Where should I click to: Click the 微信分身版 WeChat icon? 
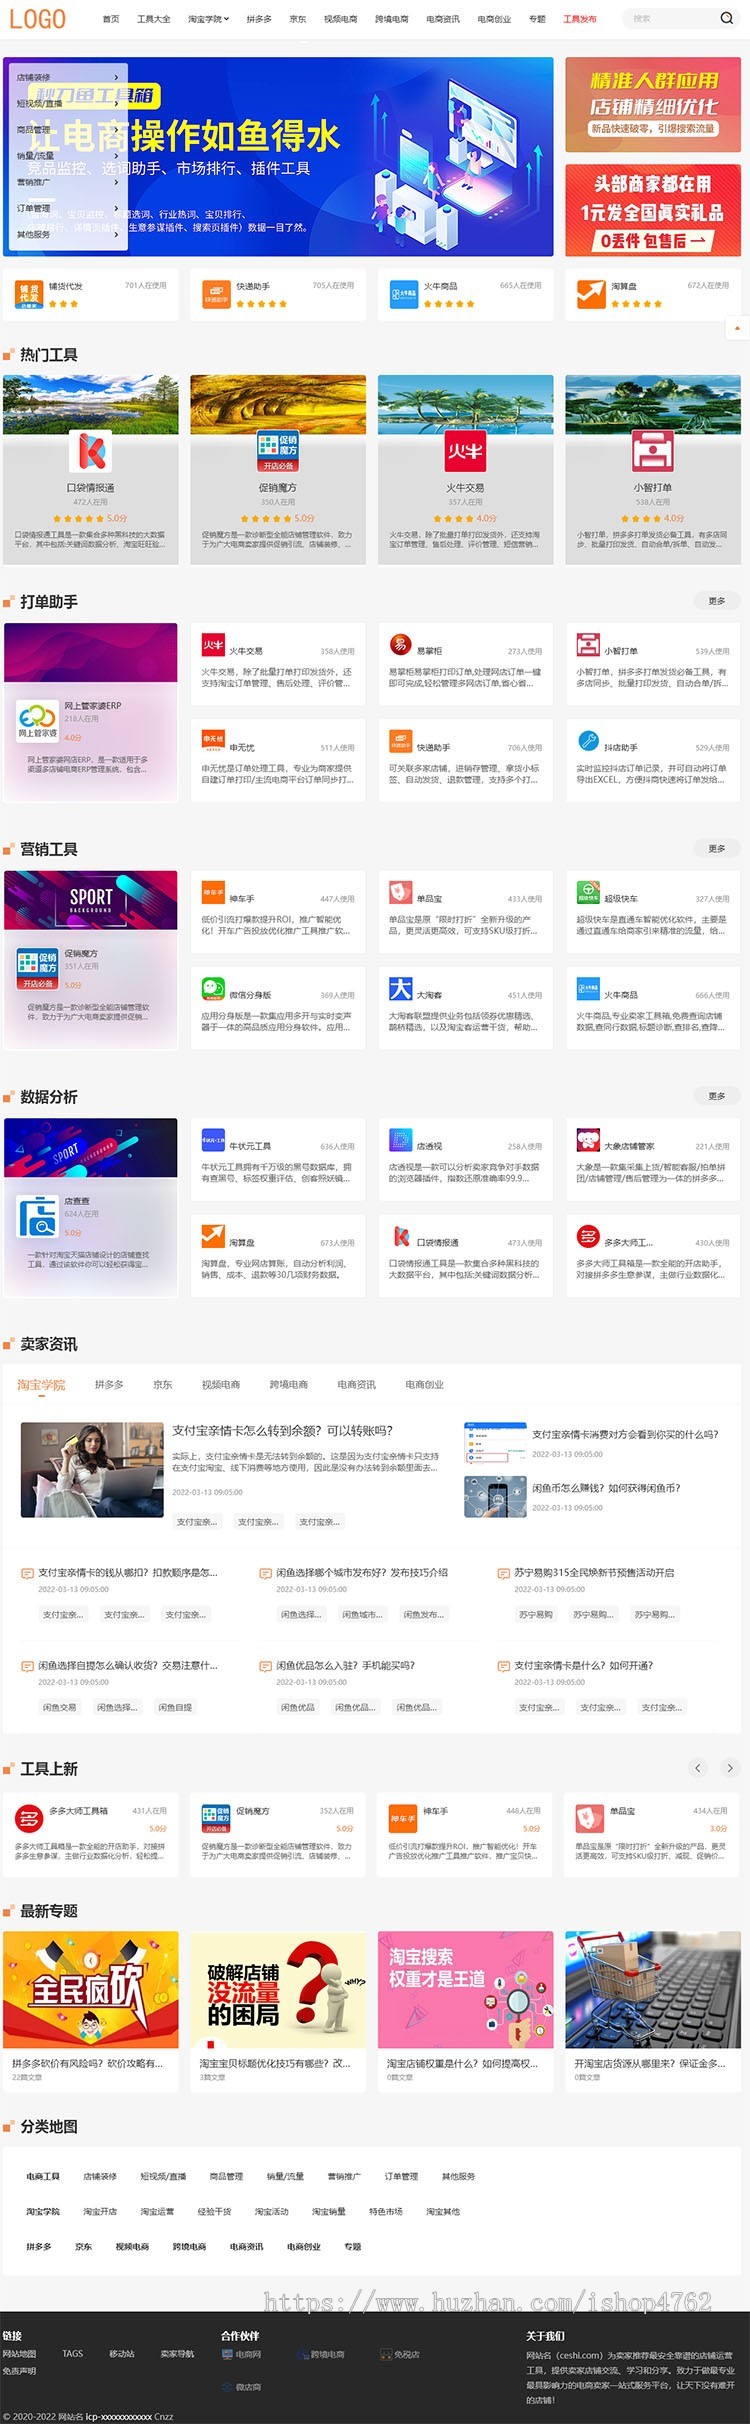213,989
